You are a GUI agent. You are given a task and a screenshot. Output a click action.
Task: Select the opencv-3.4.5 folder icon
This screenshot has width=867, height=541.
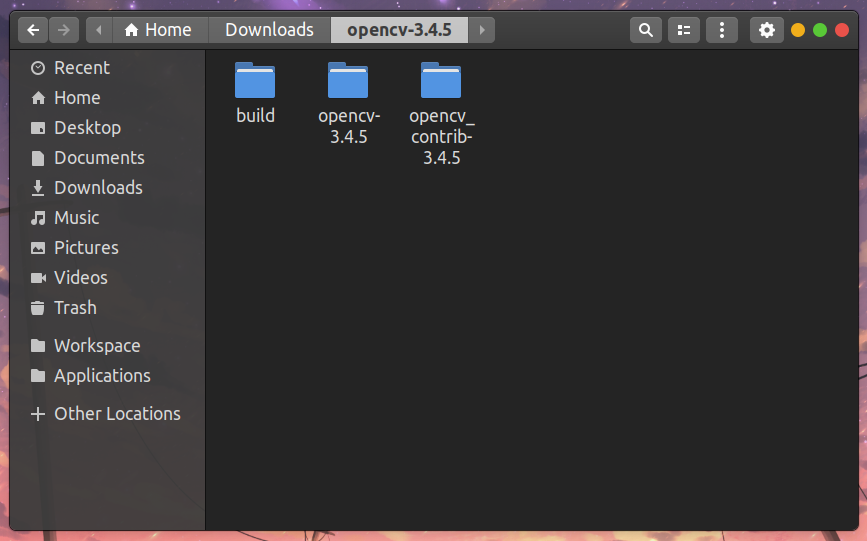click(x=348, y=80)
